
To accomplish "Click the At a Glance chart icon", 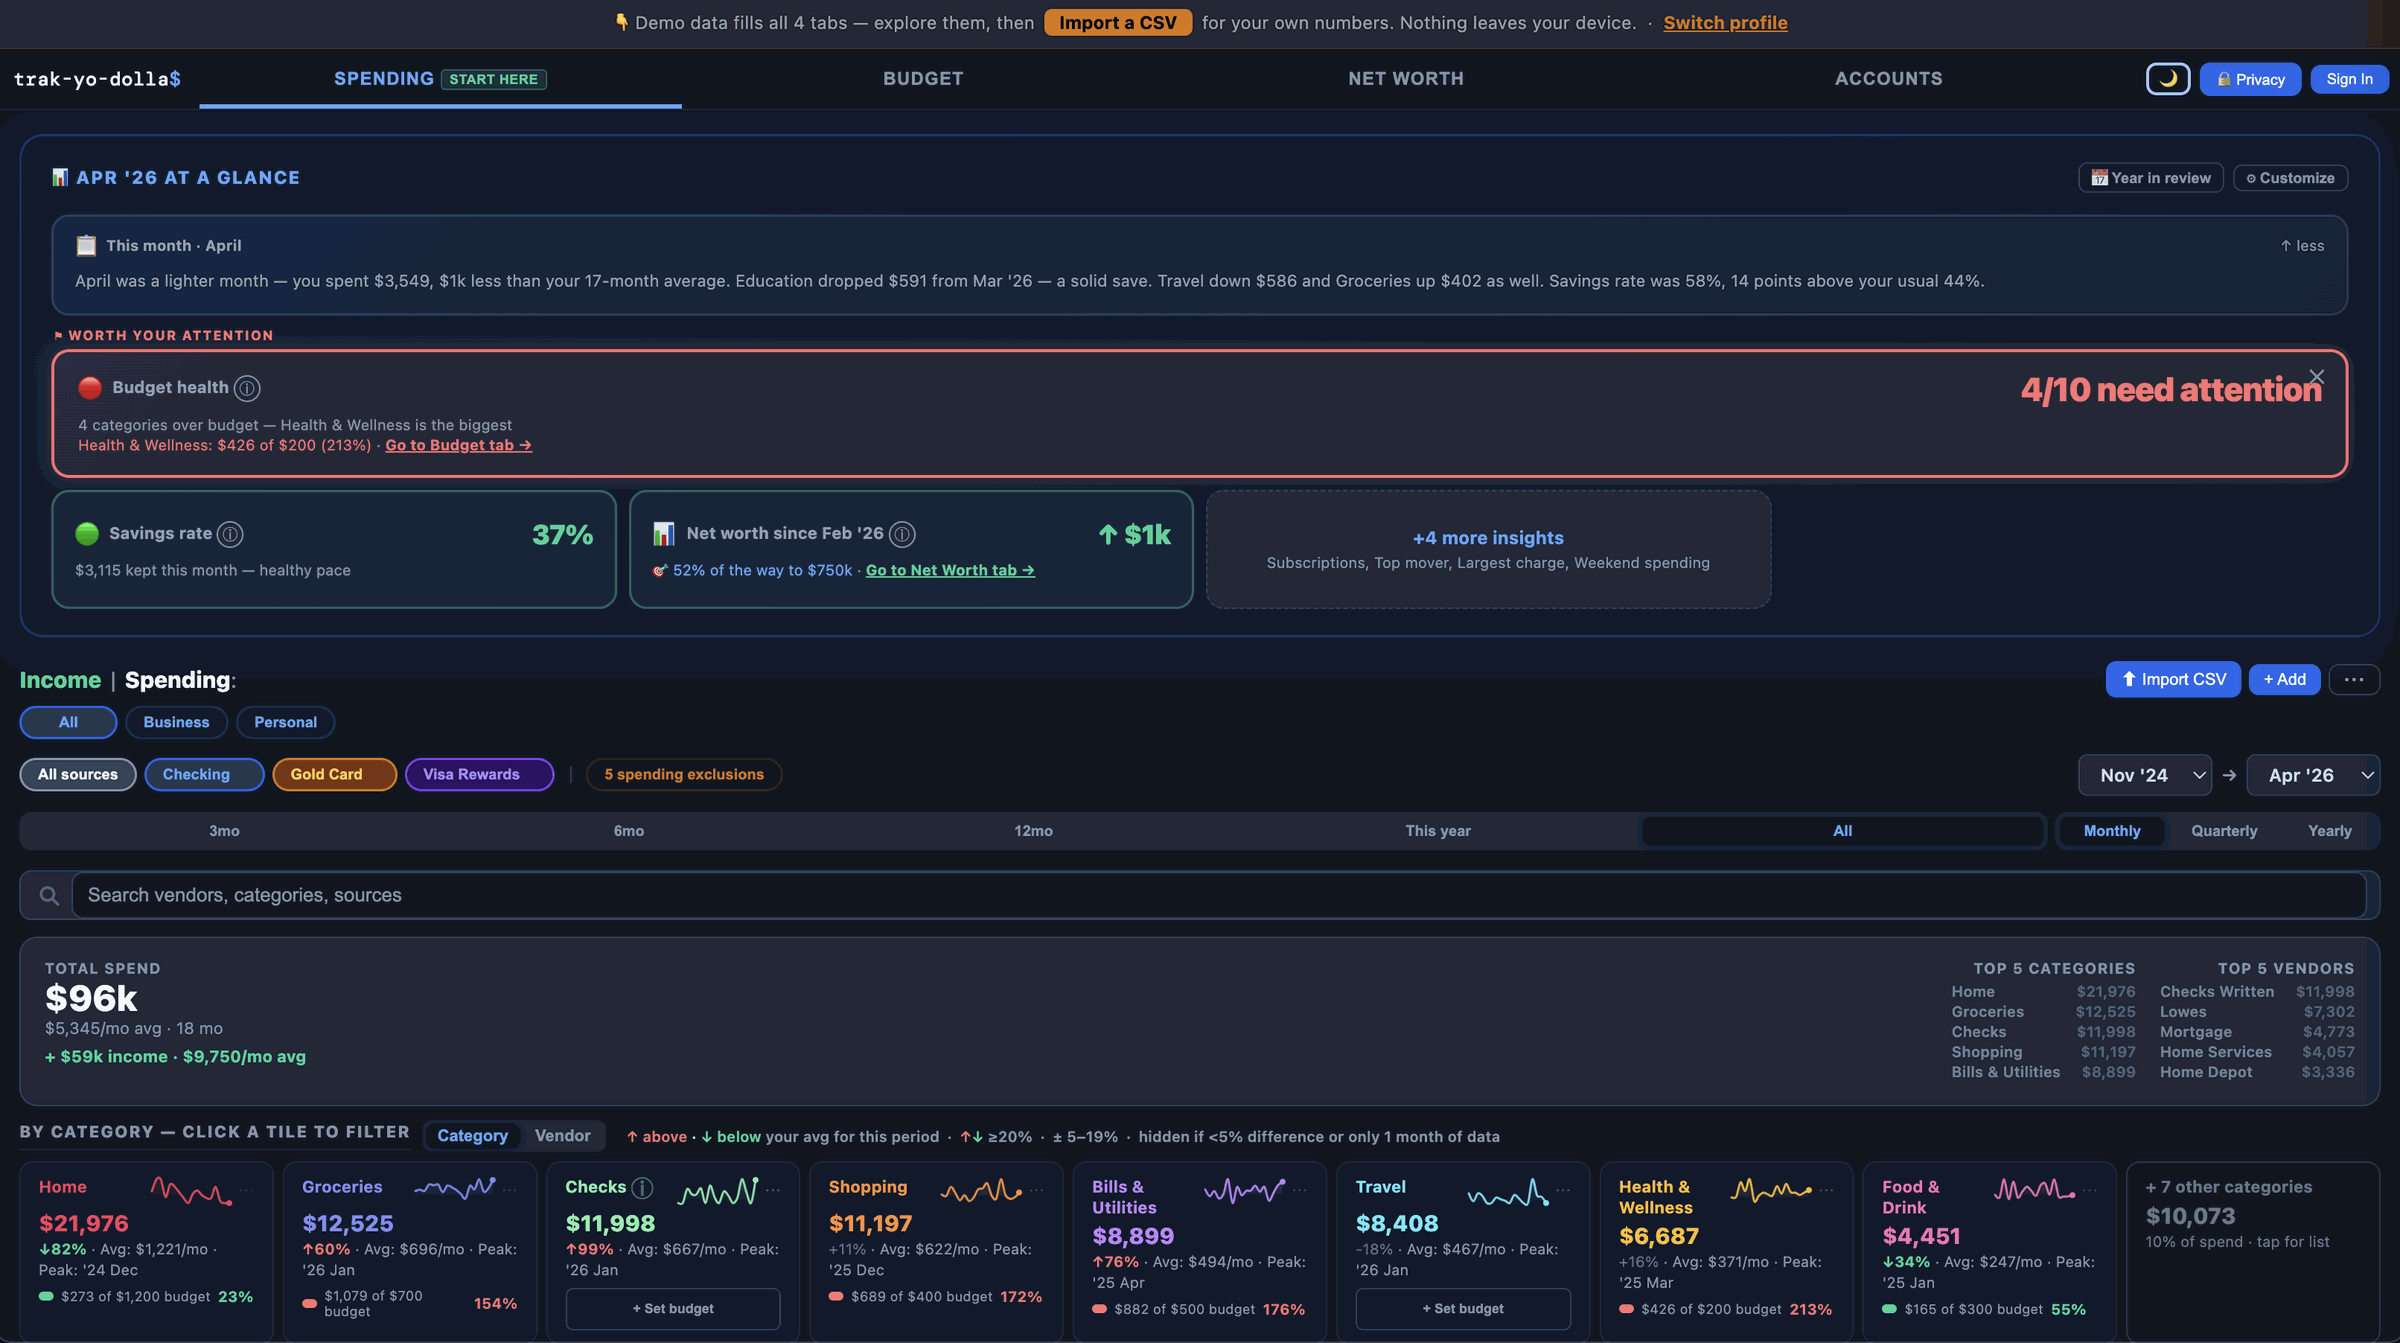I will pyautogui.click(x=60, y=177).
